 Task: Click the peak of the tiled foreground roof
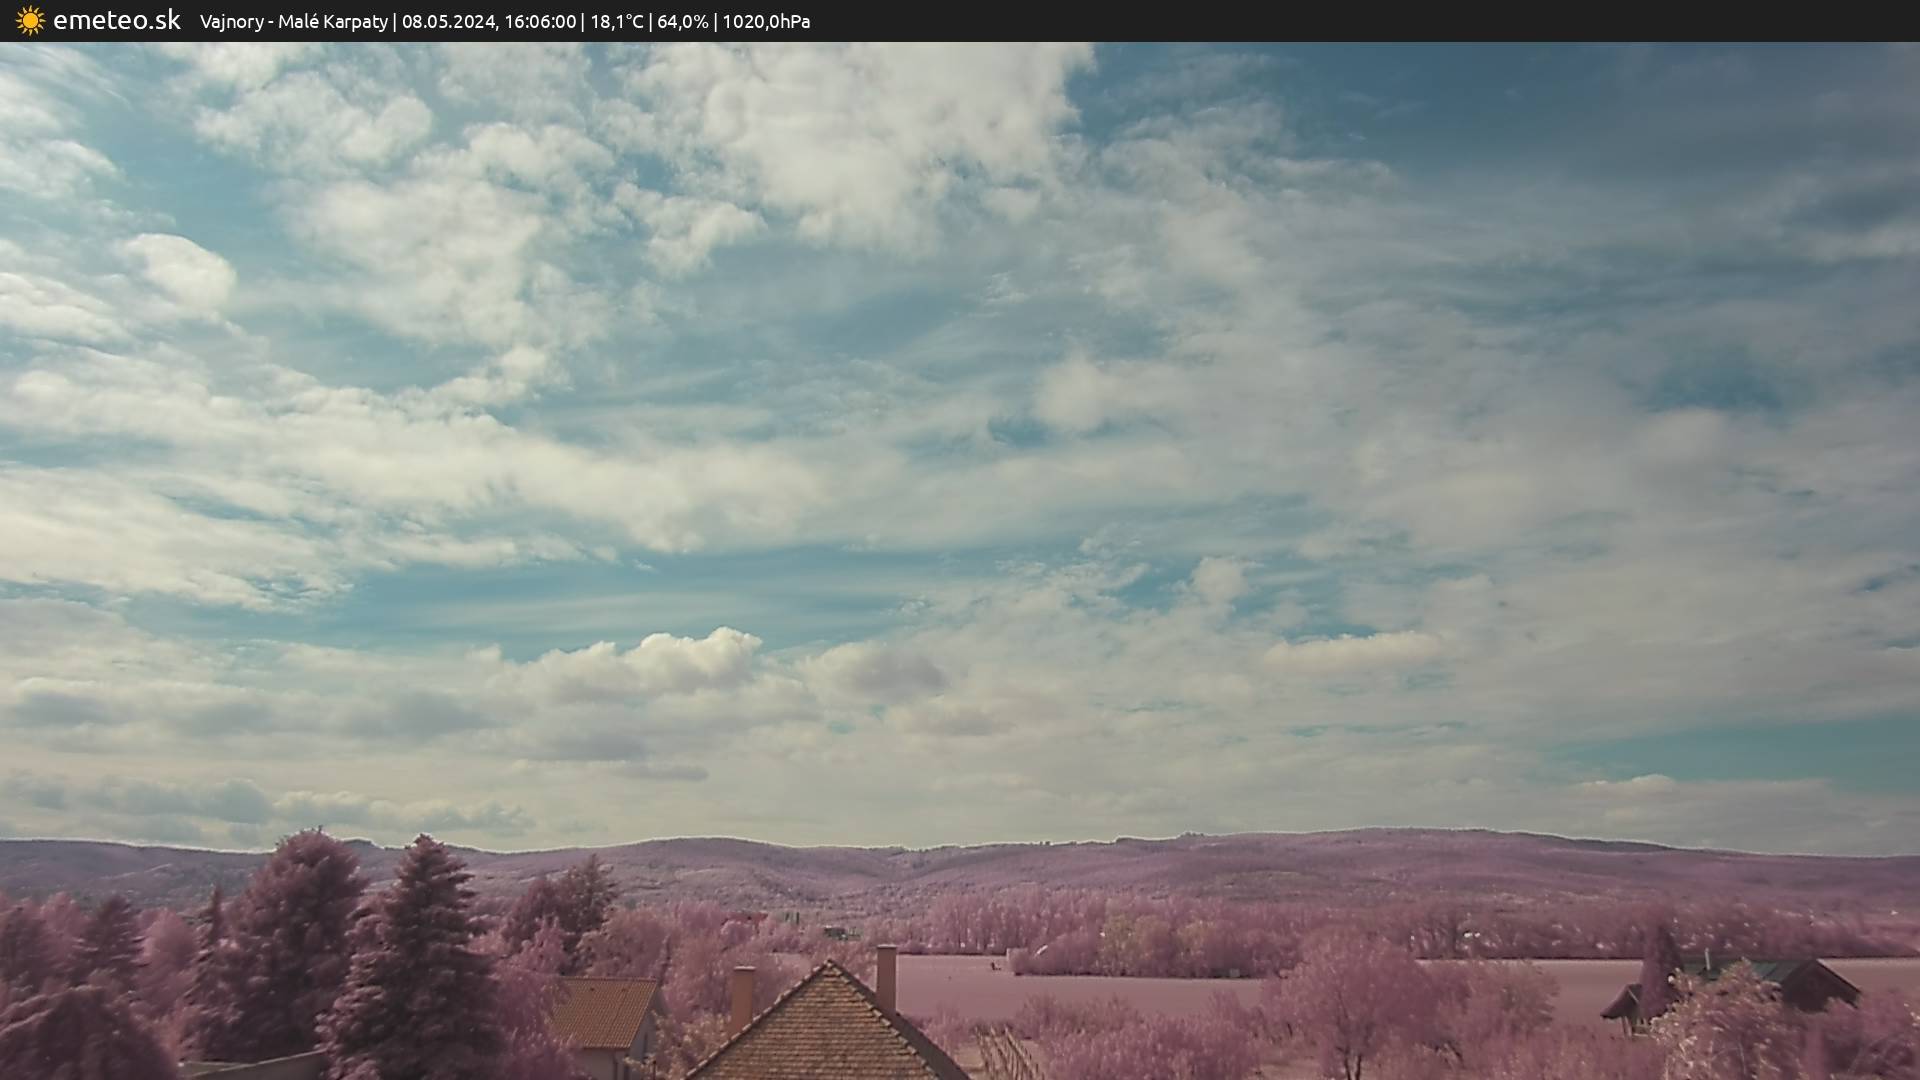coord(828,968)
